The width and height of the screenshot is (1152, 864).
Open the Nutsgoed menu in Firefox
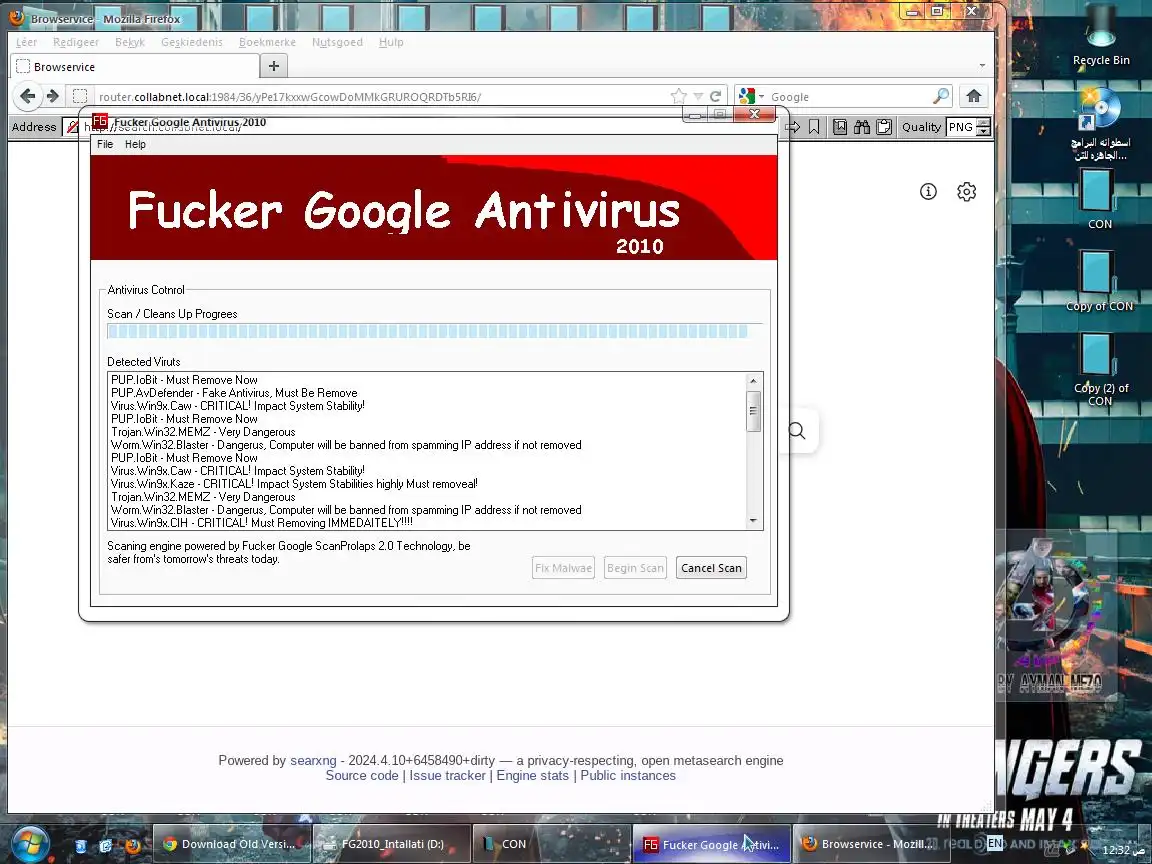click(x=337, y=42)
